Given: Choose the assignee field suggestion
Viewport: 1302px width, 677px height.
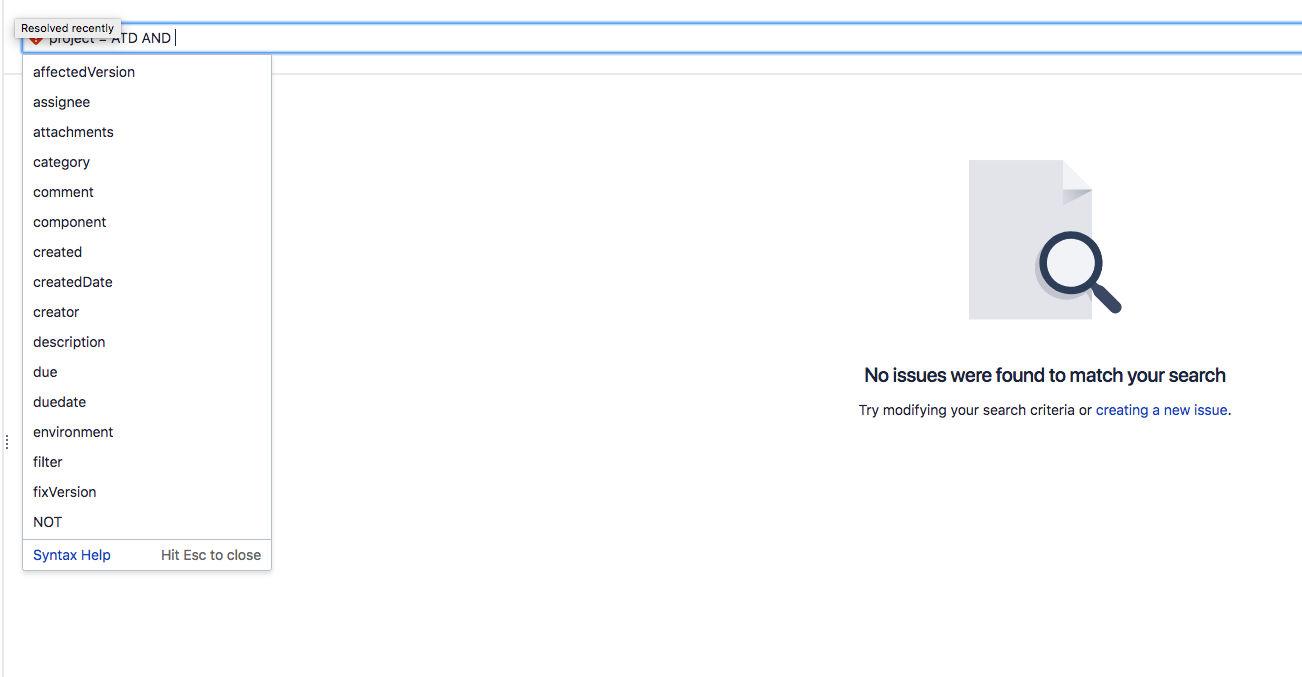Looking at the screenshot, I should click(147, 102).
